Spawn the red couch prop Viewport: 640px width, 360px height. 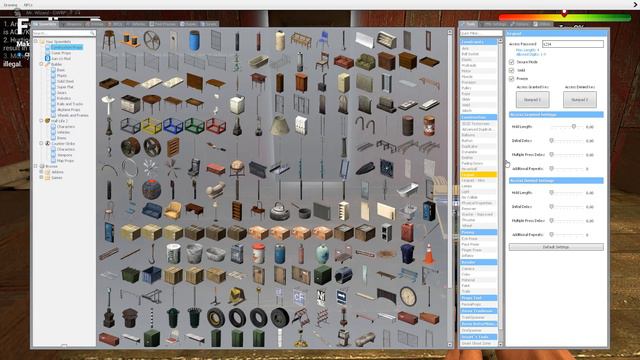click(344, 62)
